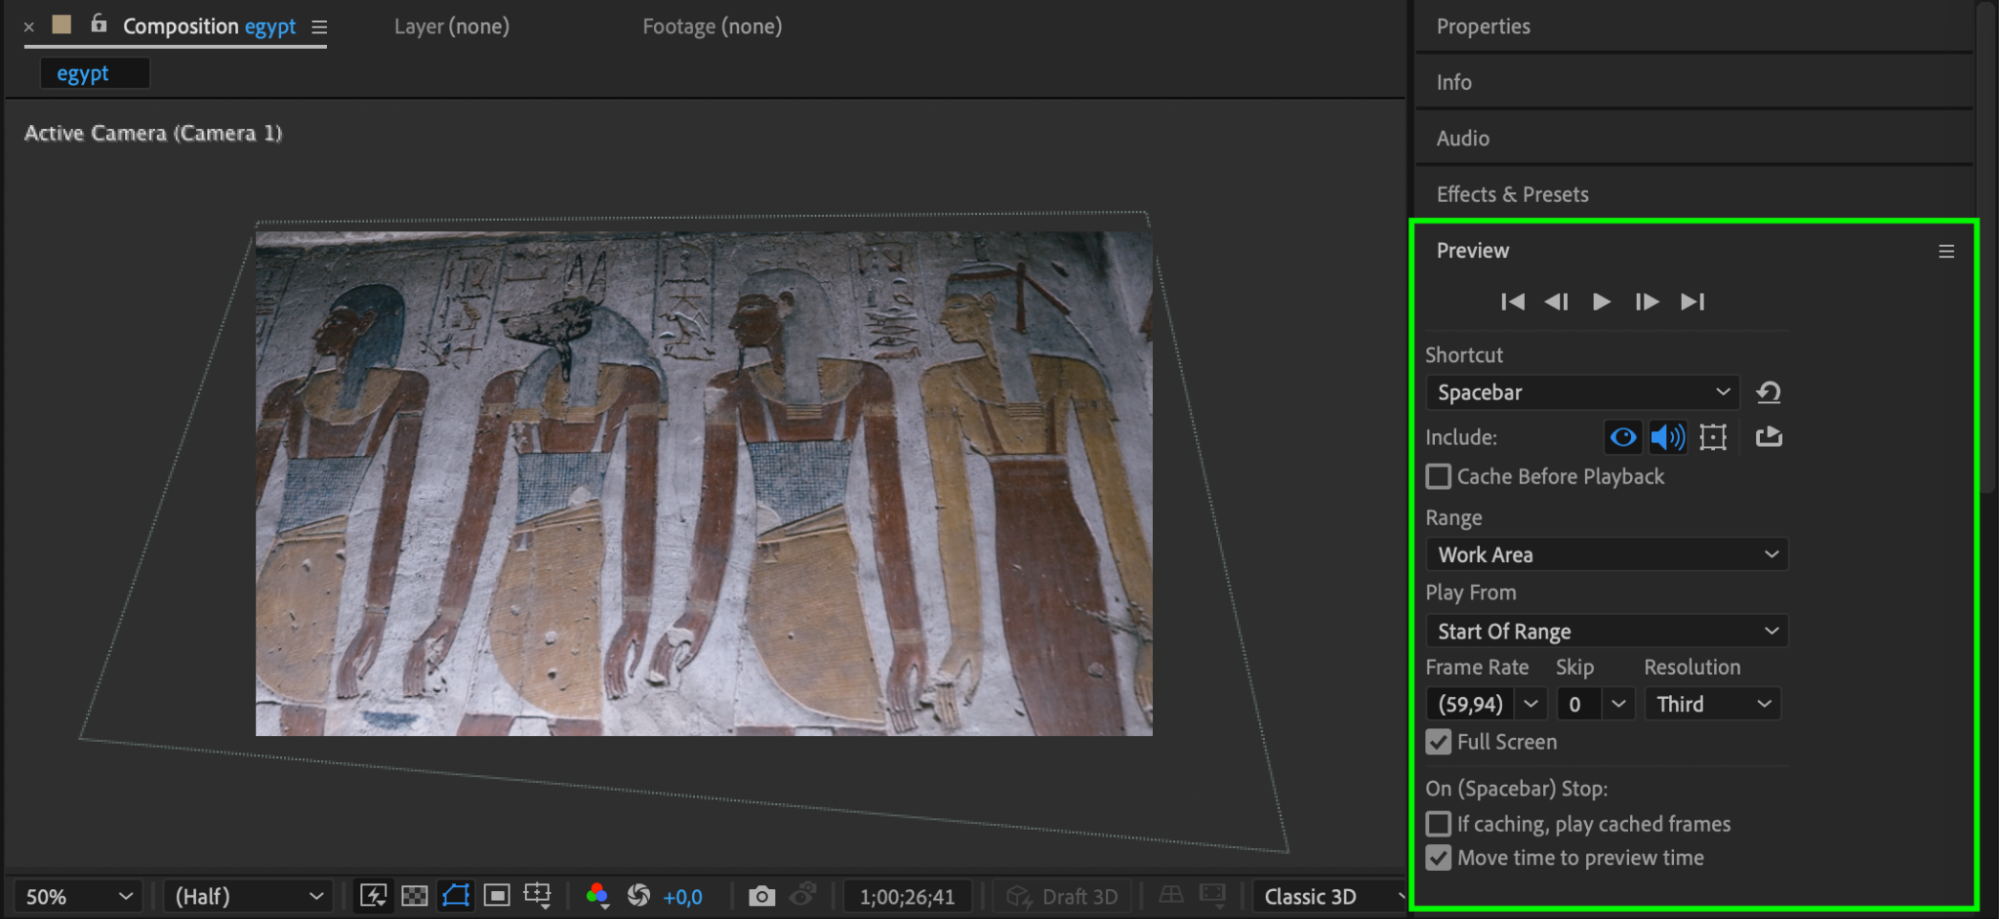Uncheck the Full Screen checkbox
This screenshot has width=1999, height=920.
pos(1438,742)
